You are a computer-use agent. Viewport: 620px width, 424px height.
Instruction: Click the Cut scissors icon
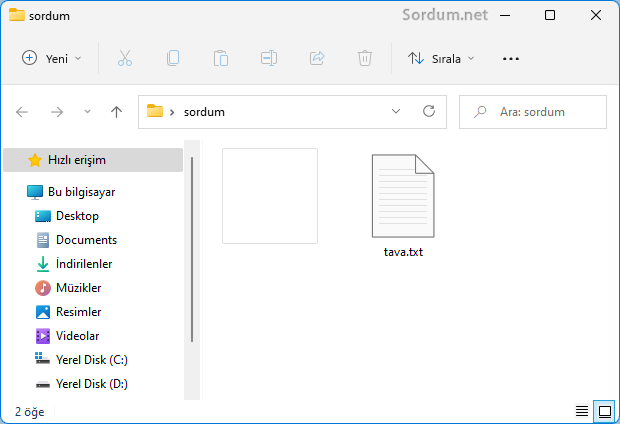(125, 59)
